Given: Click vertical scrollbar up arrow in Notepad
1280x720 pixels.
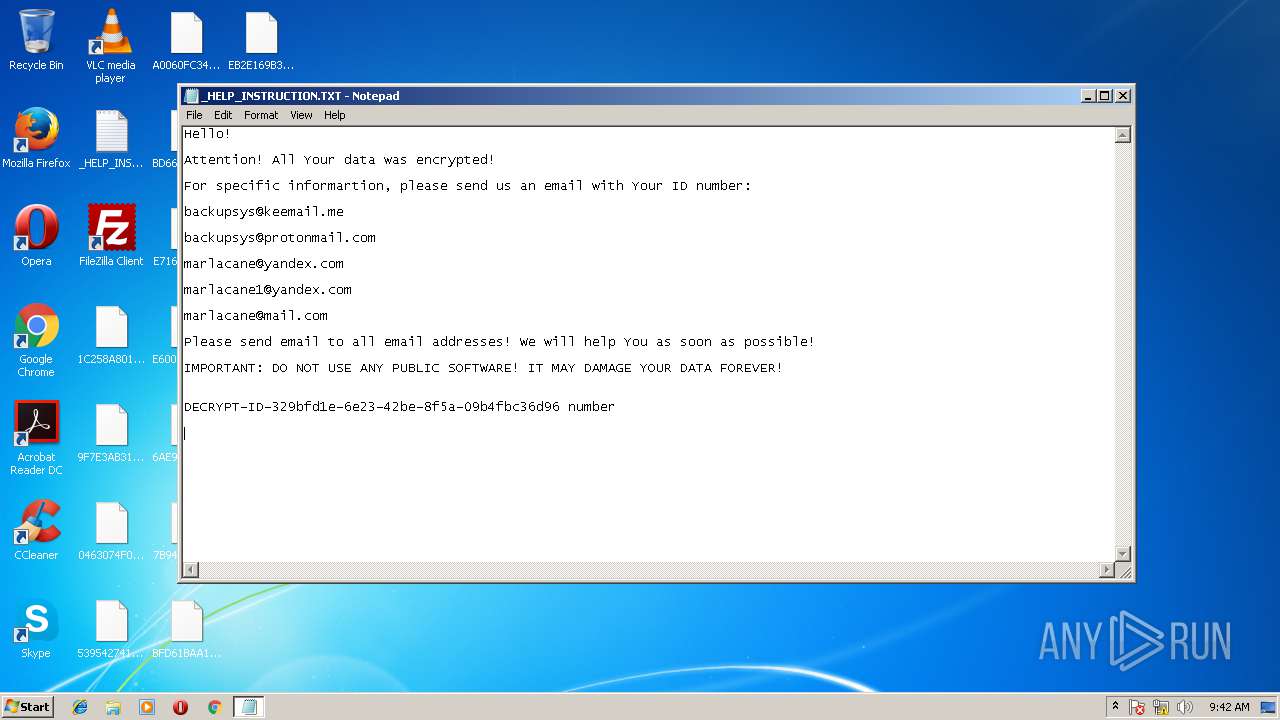Looking at the screenshot, I should [1123, 135].
